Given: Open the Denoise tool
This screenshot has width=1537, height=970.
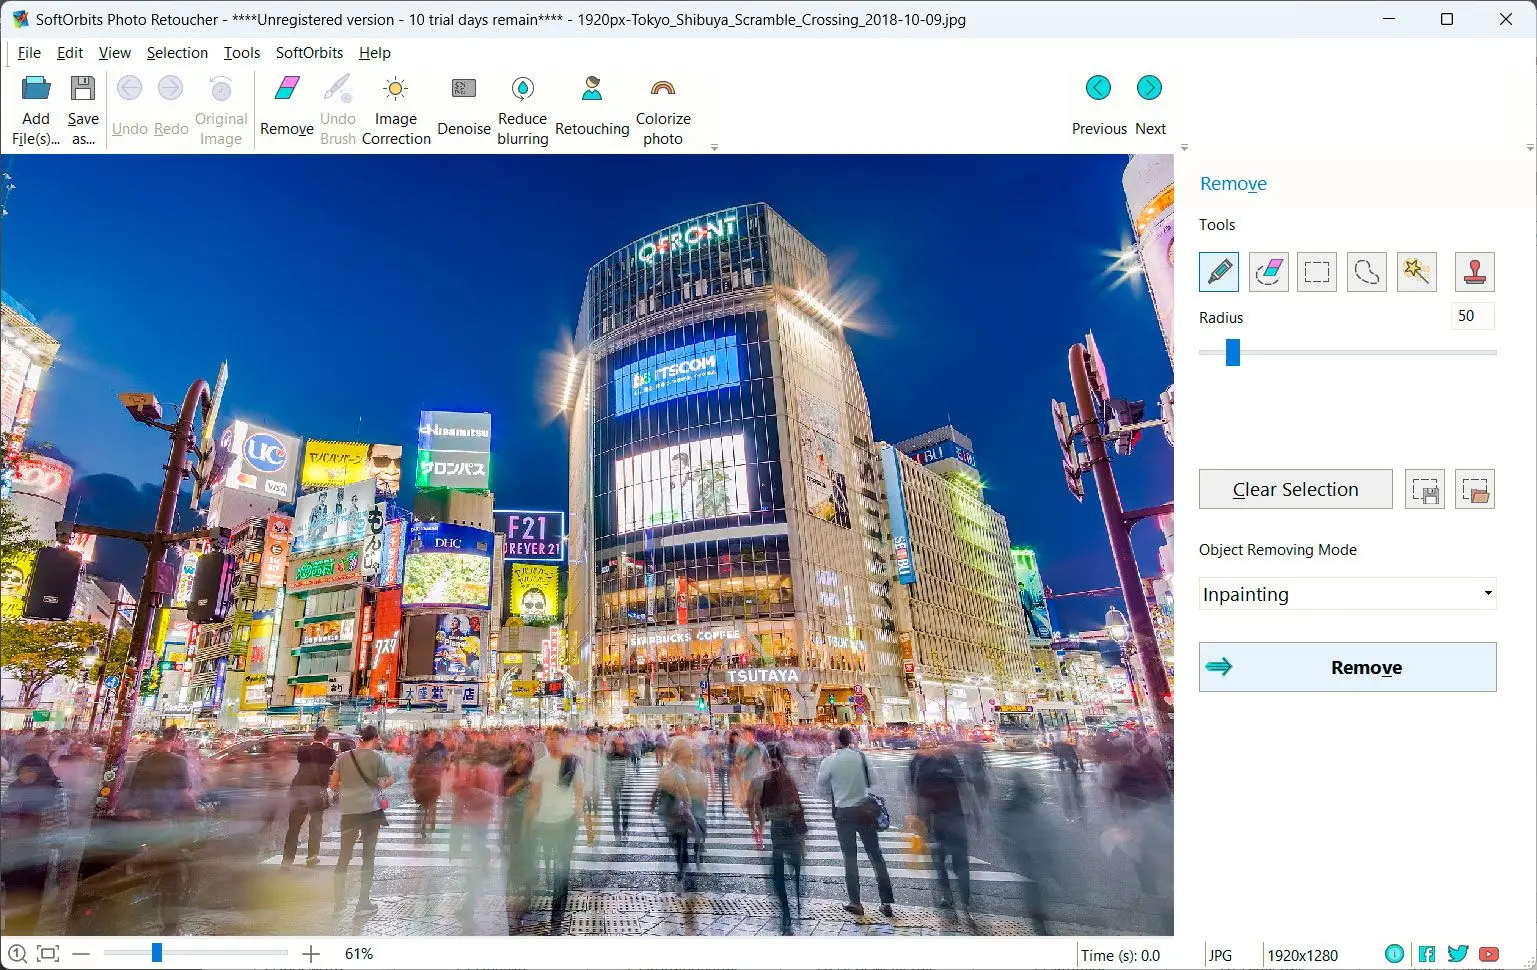Looking at the screenshot, I should 463,106.
